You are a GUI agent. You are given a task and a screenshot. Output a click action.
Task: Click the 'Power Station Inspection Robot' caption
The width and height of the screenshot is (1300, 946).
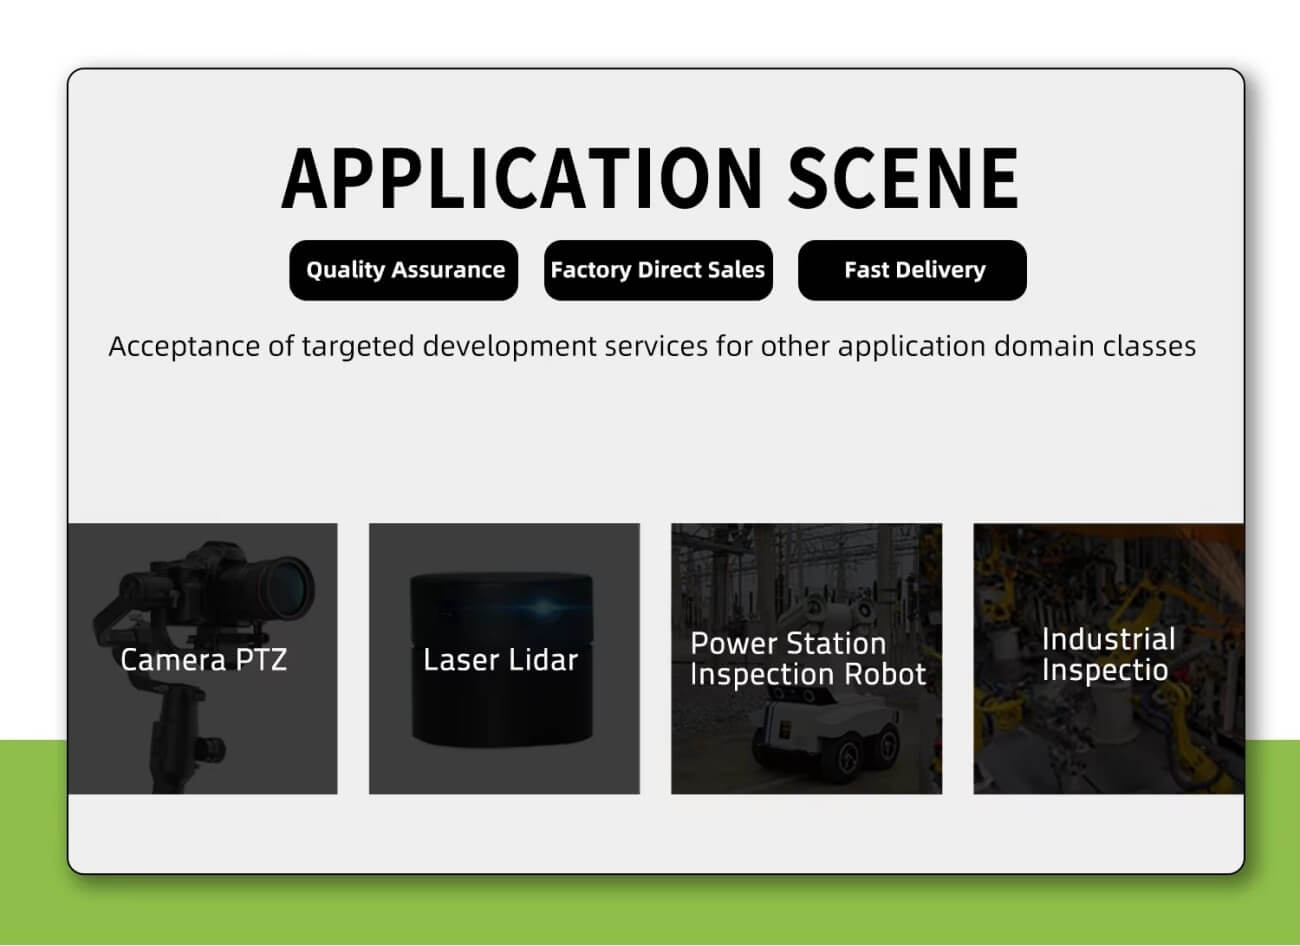click(x=808, y=659)
